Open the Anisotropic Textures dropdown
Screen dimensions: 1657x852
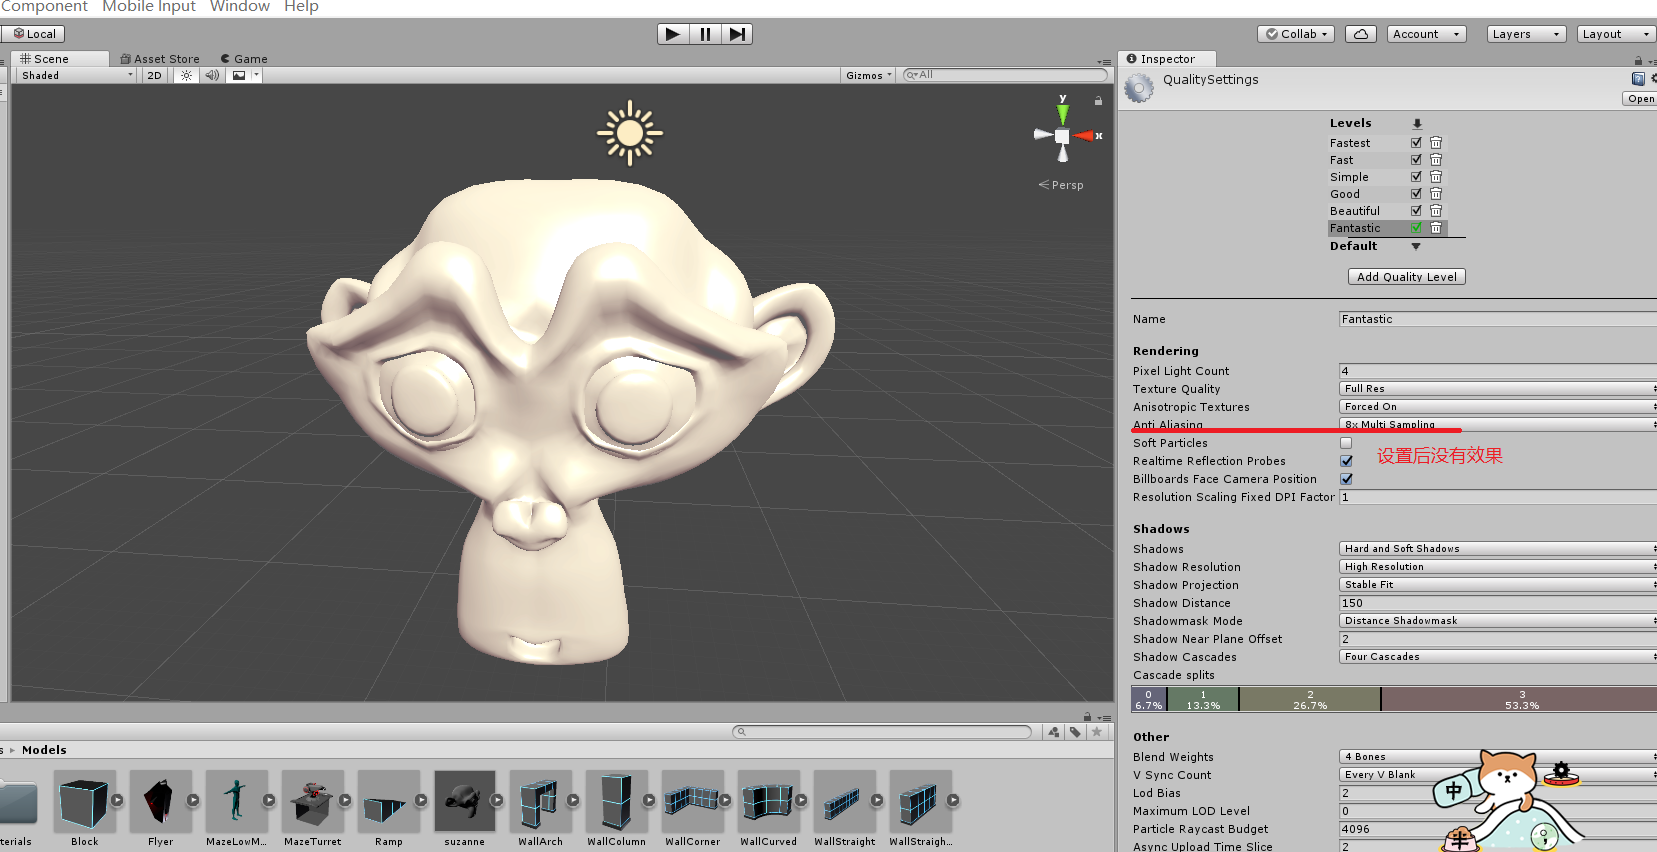point(1498,407)
